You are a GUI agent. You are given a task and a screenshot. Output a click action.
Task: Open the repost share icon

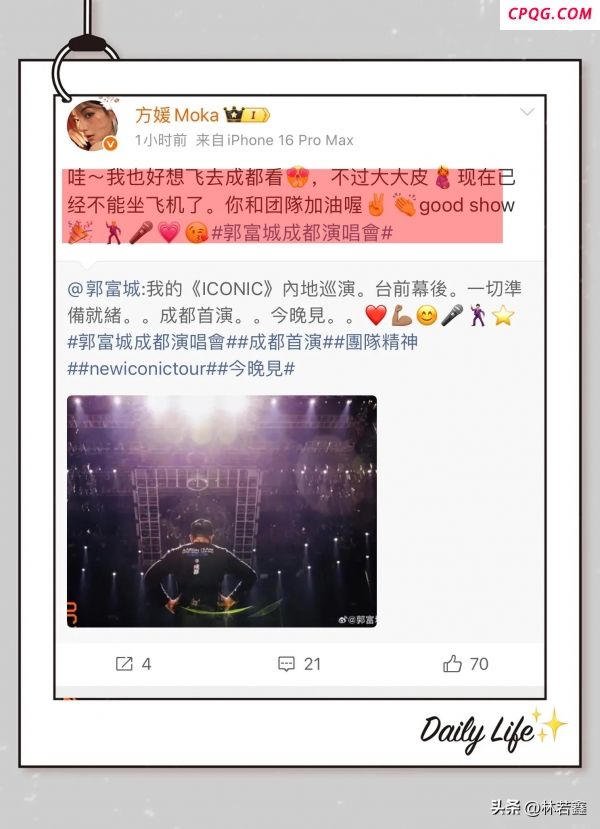(x=124, y=664)
